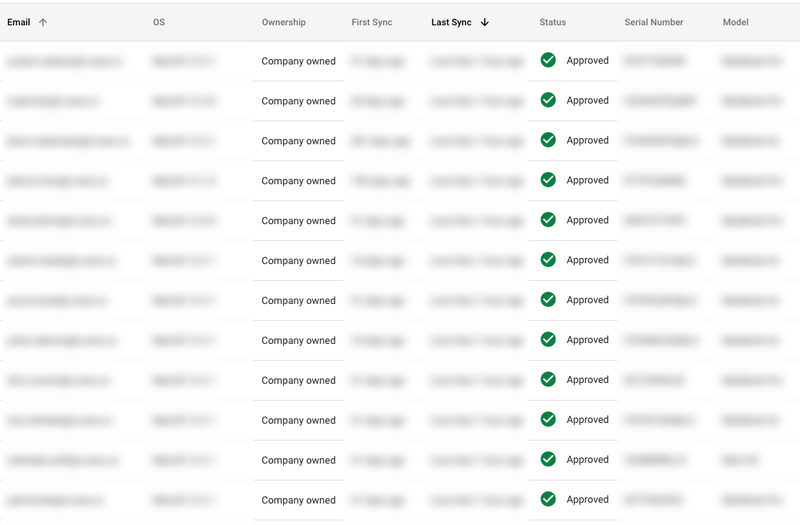Image resolution: width=800 pixels, height=525 pixels.
Task: Click the Status column header
Action: [552, 22]
